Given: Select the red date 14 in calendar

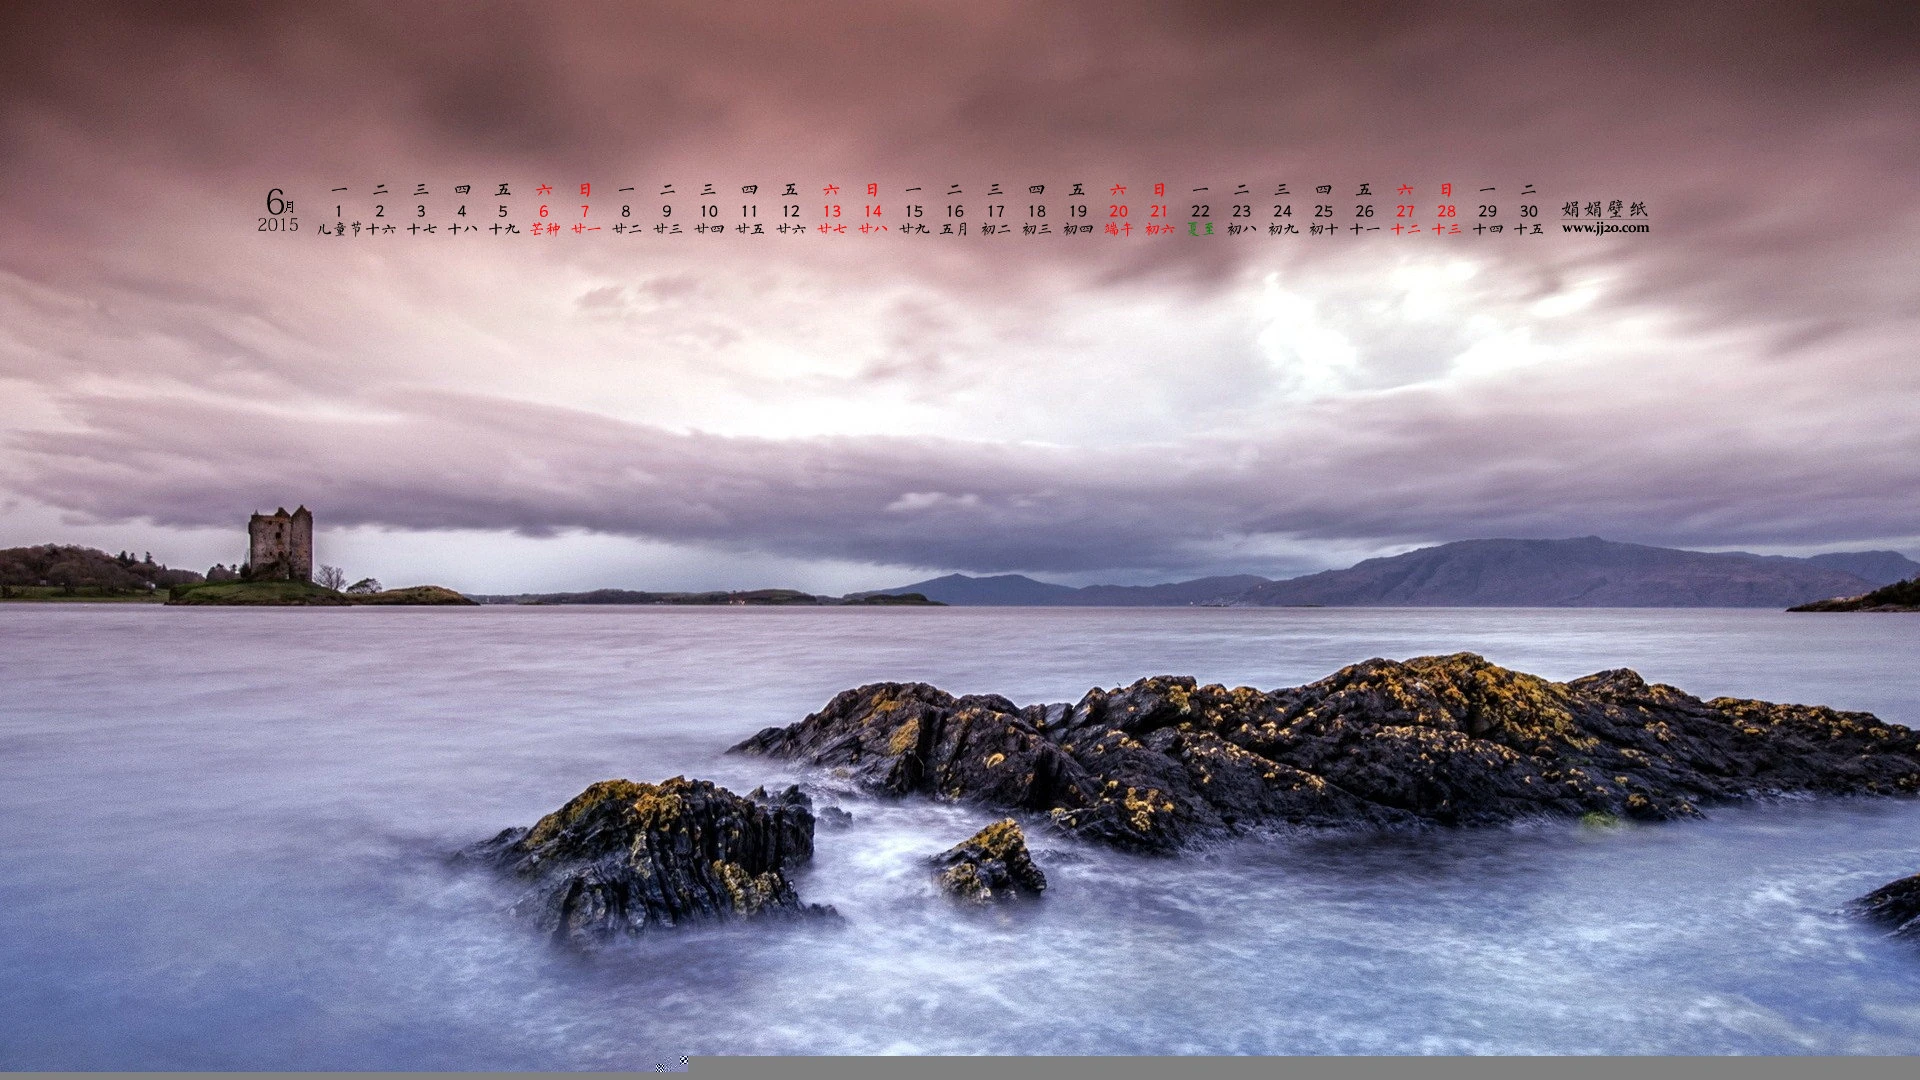Looking at the screenshot, I should tap(873, 211).
